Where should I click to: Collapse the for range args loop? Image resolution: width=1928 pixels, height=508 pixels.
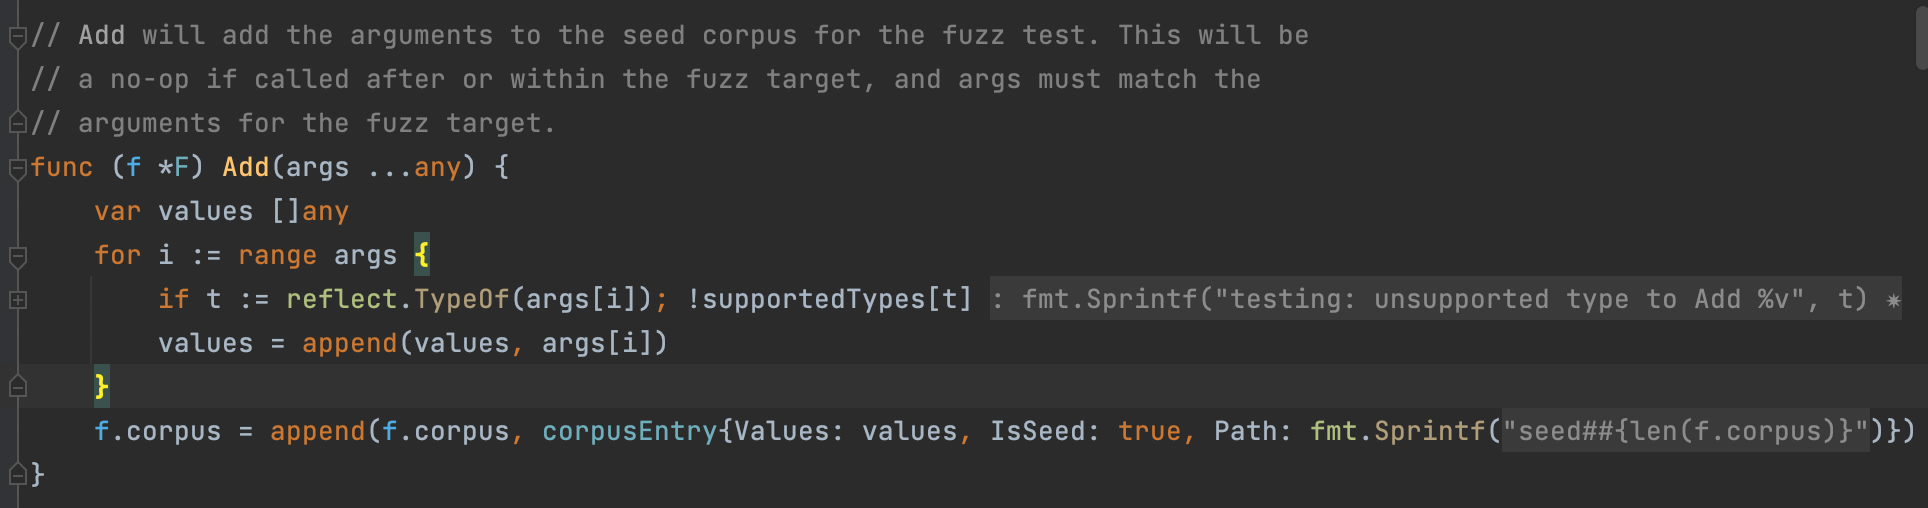[x=17, y=257]
